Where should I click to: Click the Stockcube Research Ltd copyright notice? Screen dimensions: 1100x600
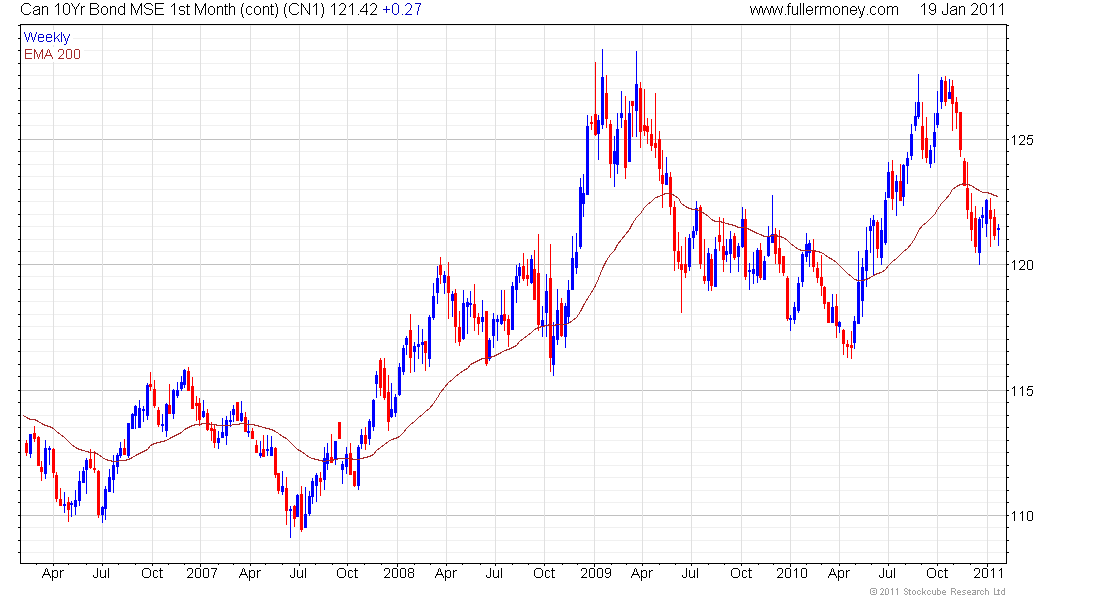(x=937, y=592)
